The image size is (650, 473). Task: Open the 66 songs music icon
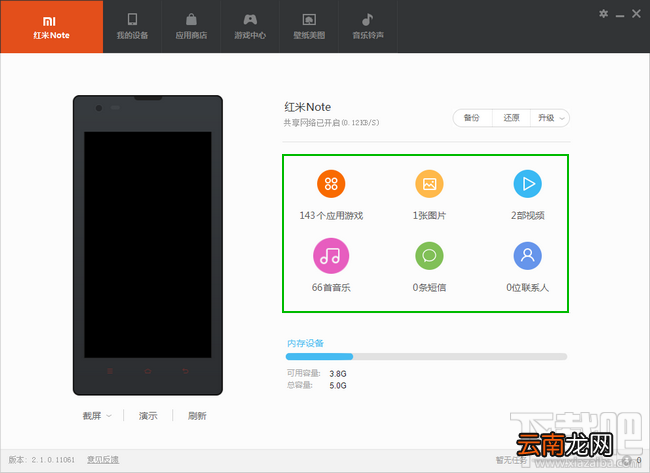(x=331, y=255)
